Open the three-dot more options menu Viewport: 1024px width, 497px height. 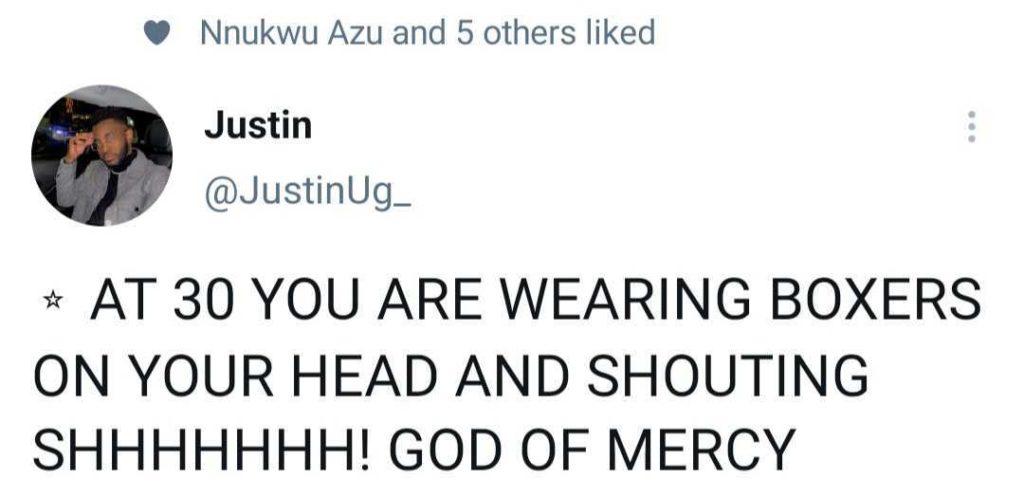point(967,127)
